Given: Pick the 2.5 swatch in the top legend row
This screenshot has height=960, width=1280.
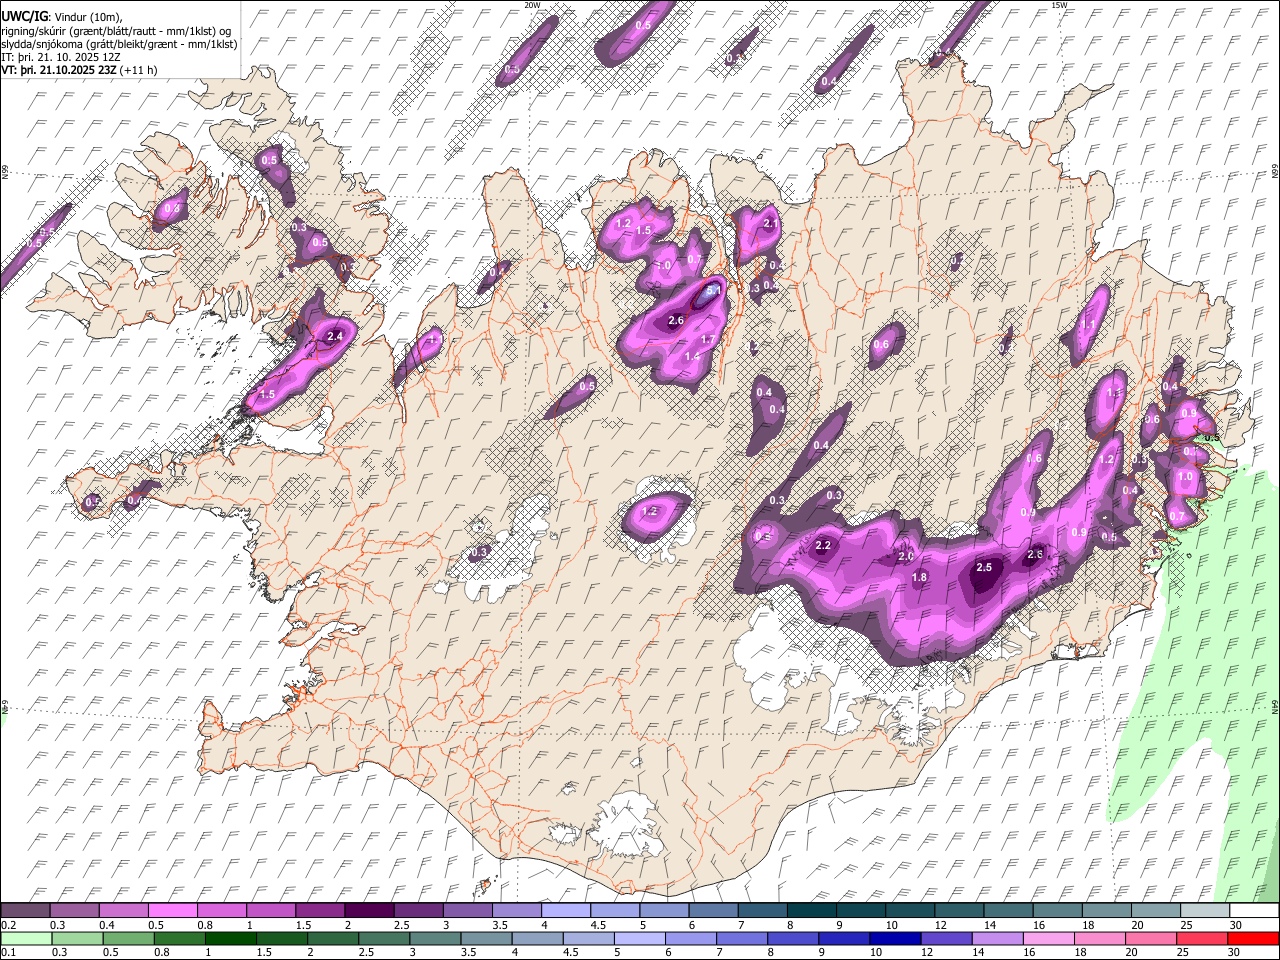Looking at the screenshot, I should click(417, 911).
